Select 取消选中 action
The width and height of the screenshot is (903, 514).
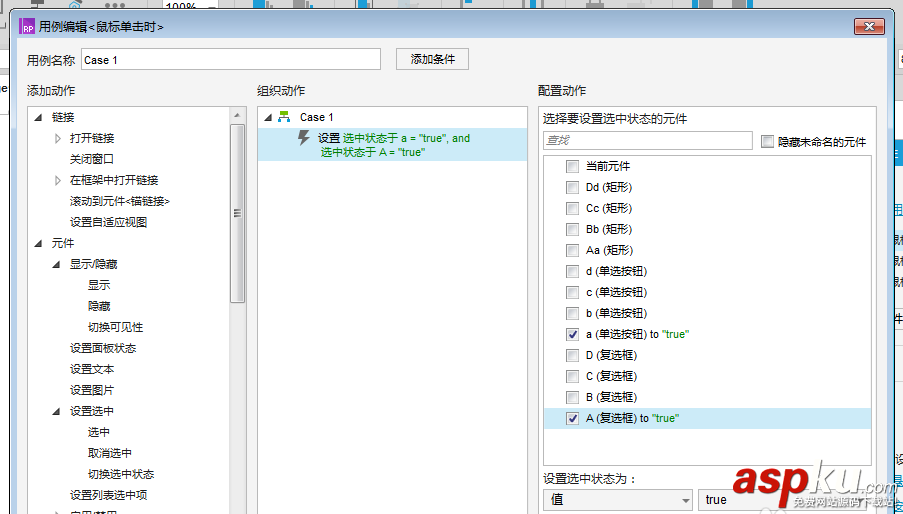point(109,453)
